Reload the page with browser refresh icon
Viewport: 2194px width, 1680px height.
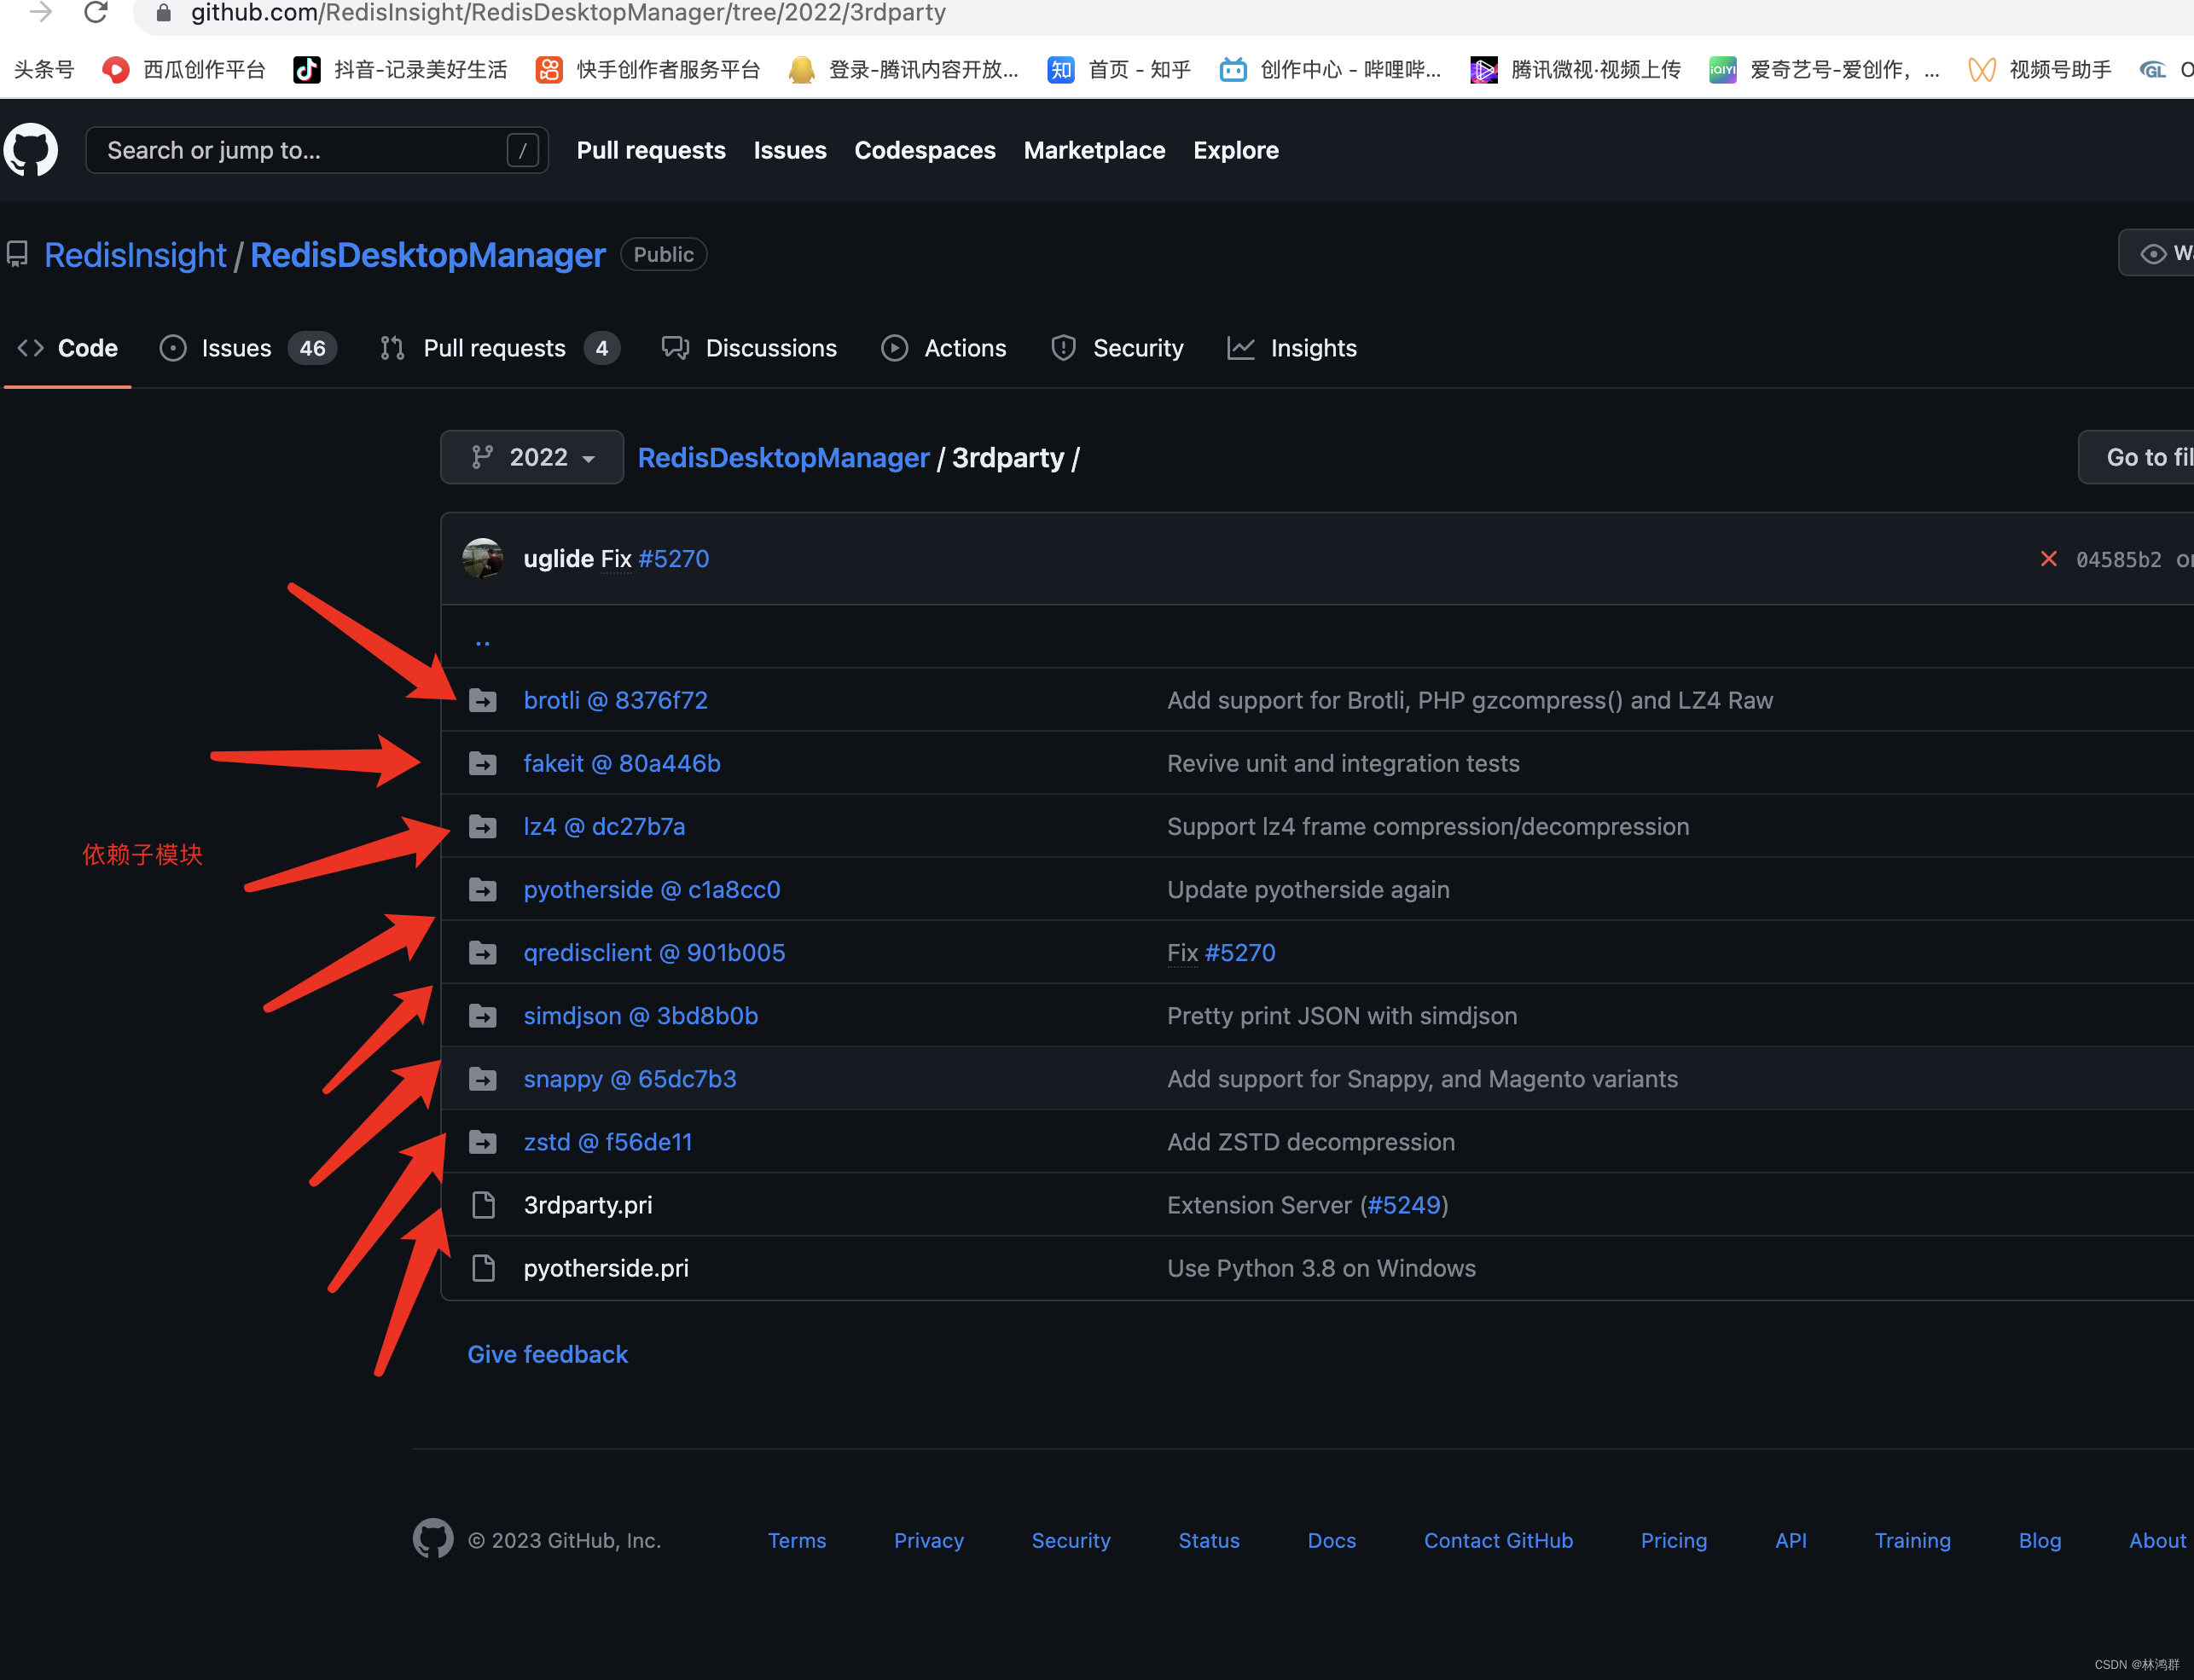(x=96, y=12)
